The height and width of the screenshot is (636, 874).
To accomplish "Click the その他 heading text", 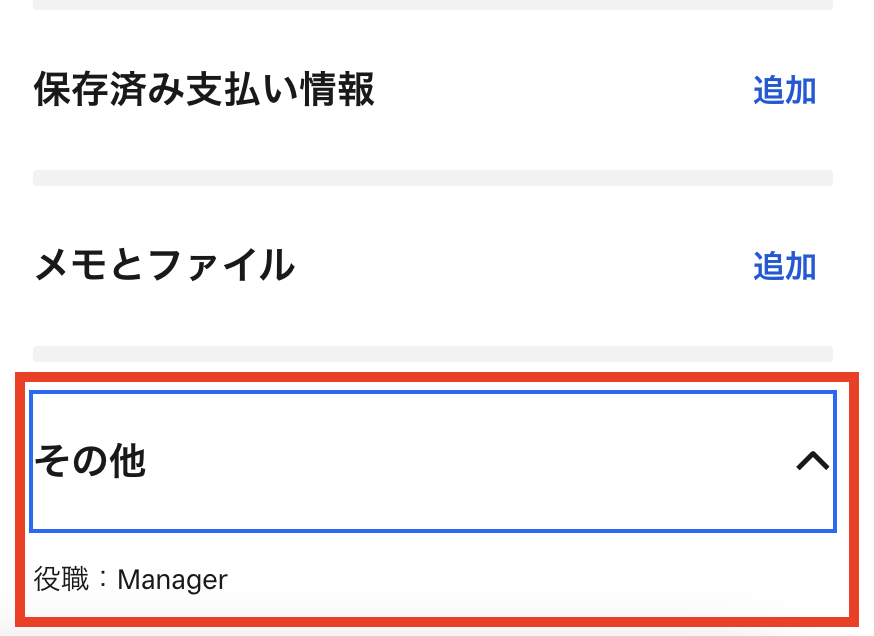I will tap(90, 461).
